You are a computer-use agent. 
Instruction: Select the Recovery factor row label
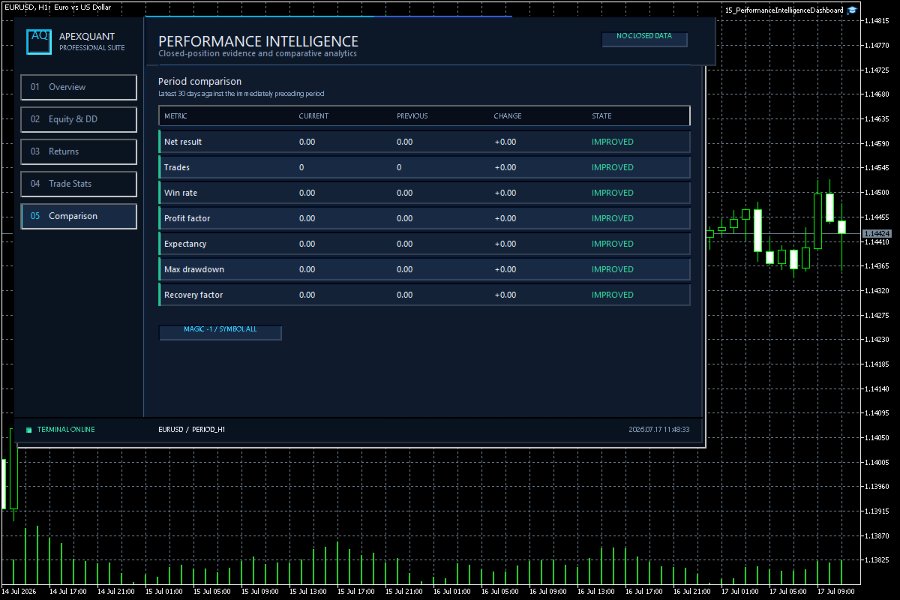click(x=193, y=295)
